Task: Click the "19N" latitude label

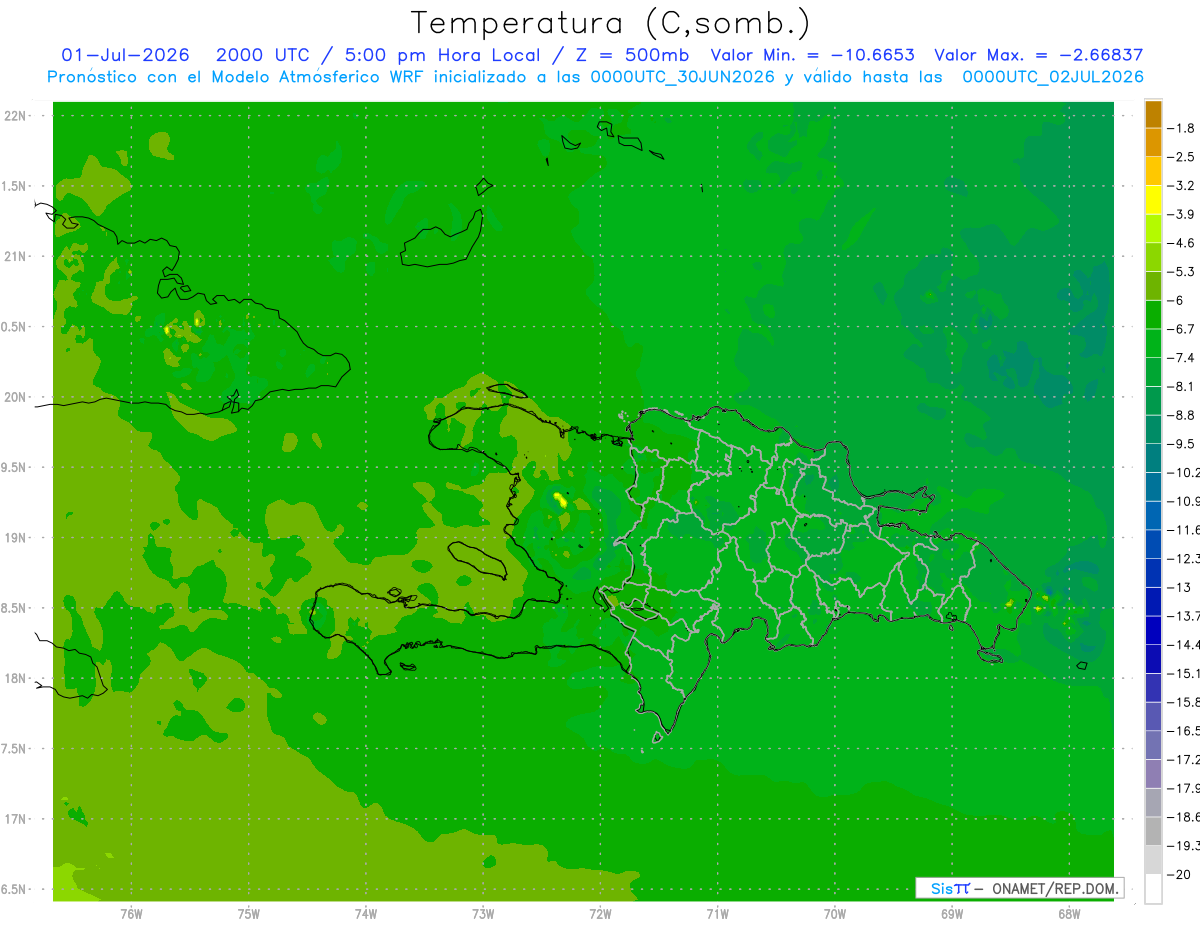Action: (15, 538)
